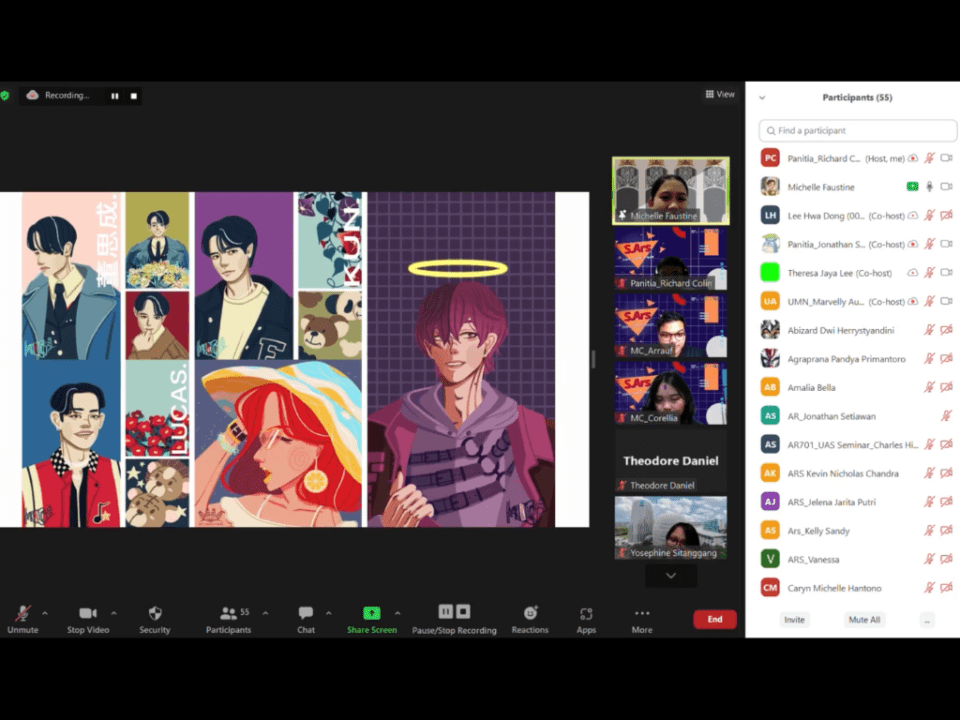Stop recording using top bar square

133,96
